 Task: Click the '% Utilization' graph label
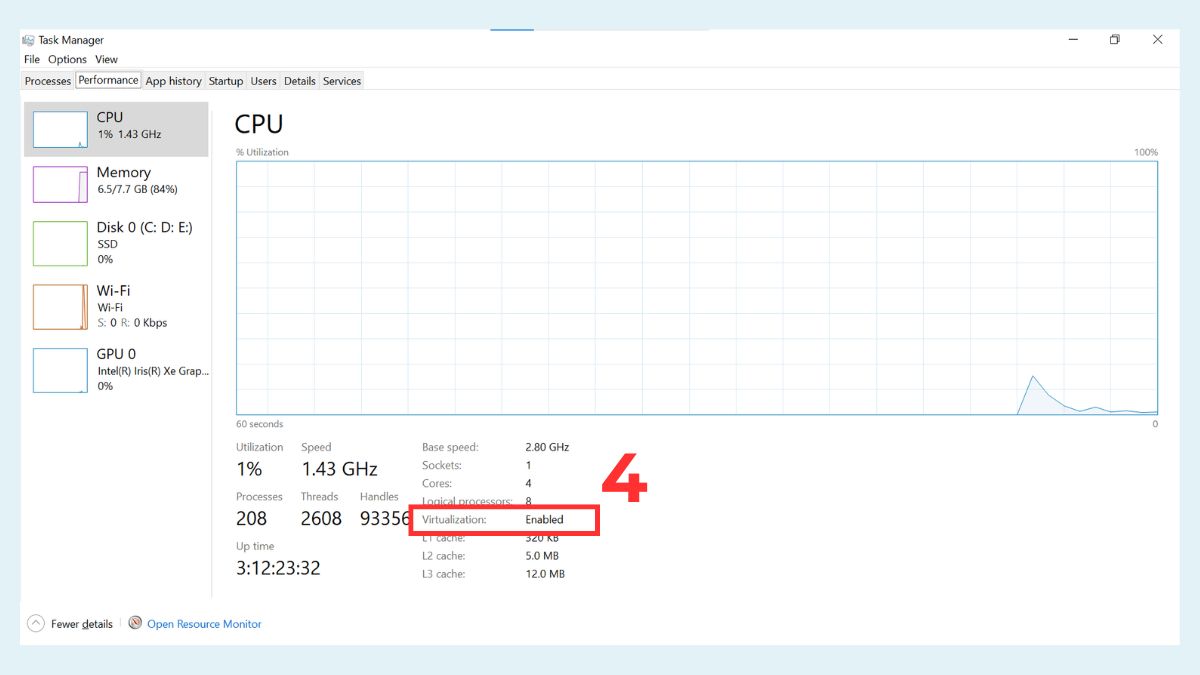[x=262, y=153]
